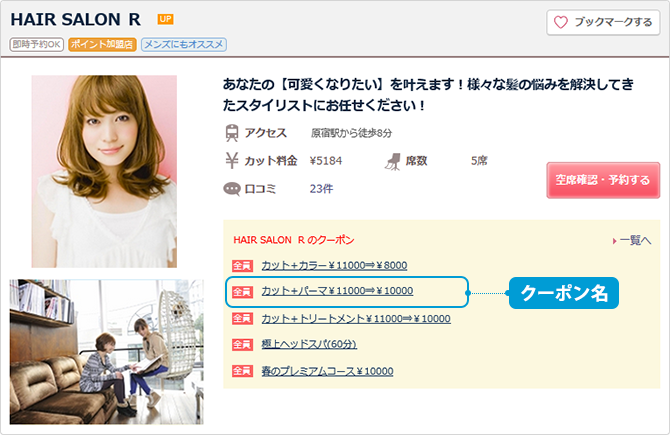Image resolution: width=670 pixels, height=435 pixels.
Task: Open the 一覧へ coupon list link
Action: 632,241
